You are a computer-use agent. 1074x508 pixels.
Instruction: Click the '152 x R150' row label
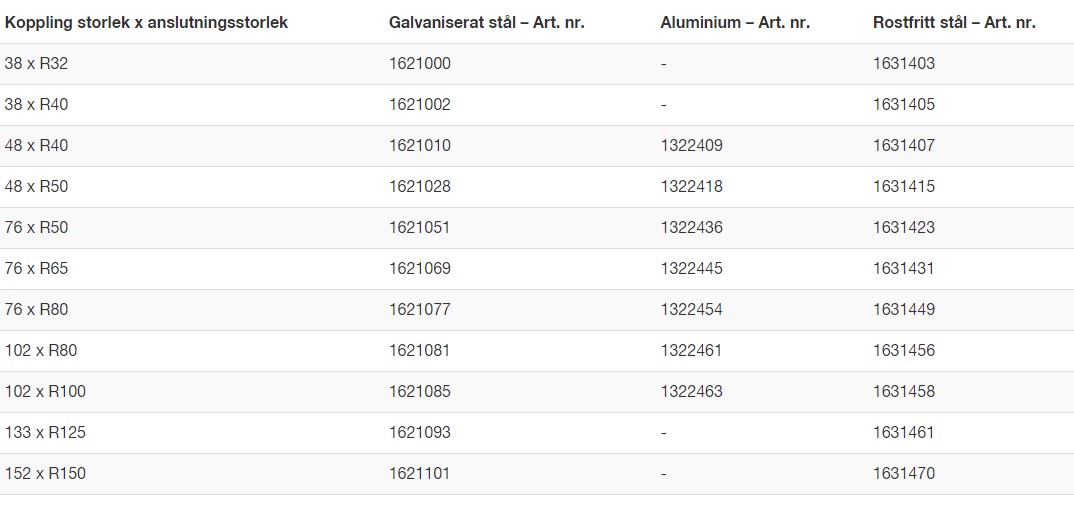[45, 474]
